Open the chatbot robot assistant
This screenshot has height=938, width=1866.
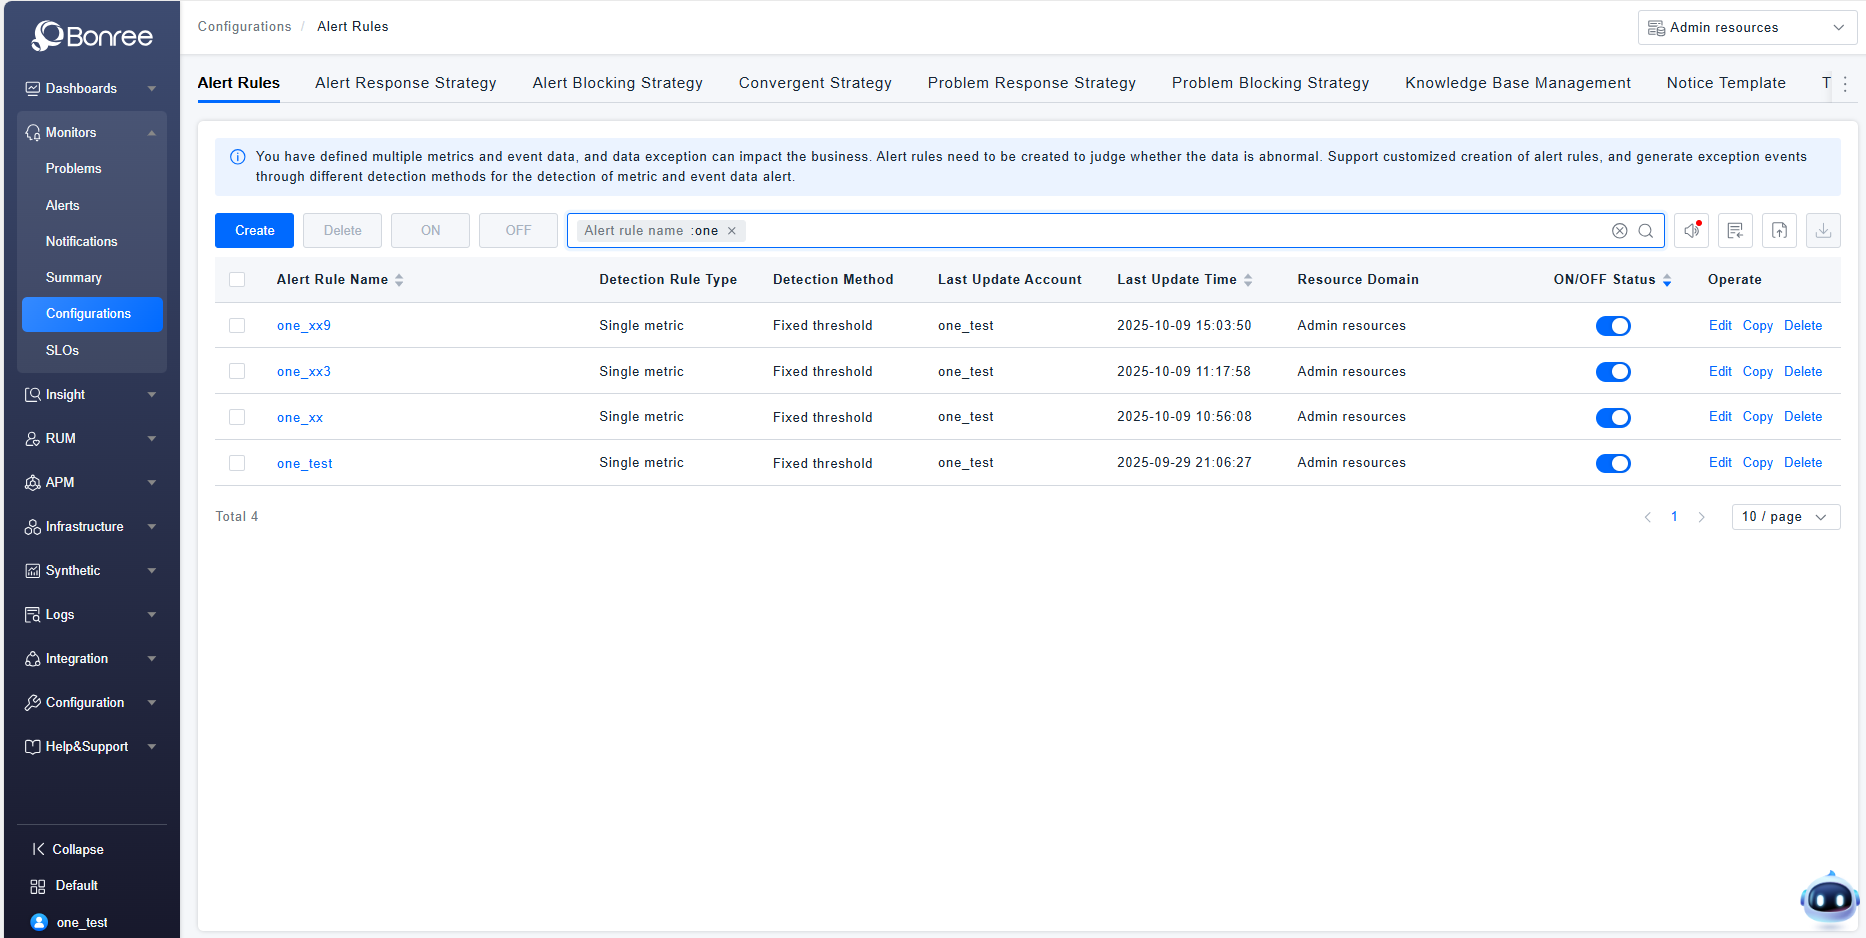[x=1829, y=899]
